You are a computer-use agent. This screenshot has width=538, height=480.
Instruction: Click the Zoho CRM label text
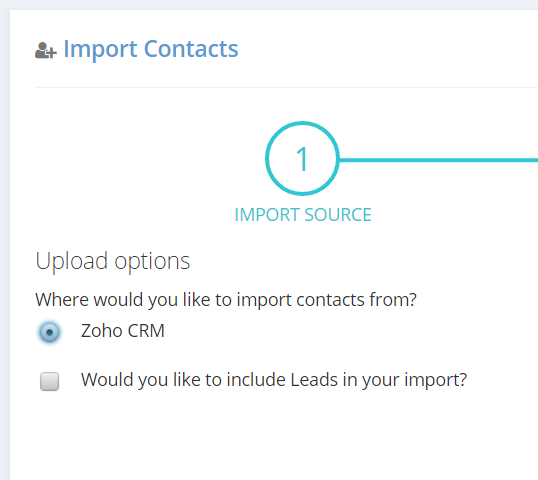pyautogui.click(x=122, y=331)
